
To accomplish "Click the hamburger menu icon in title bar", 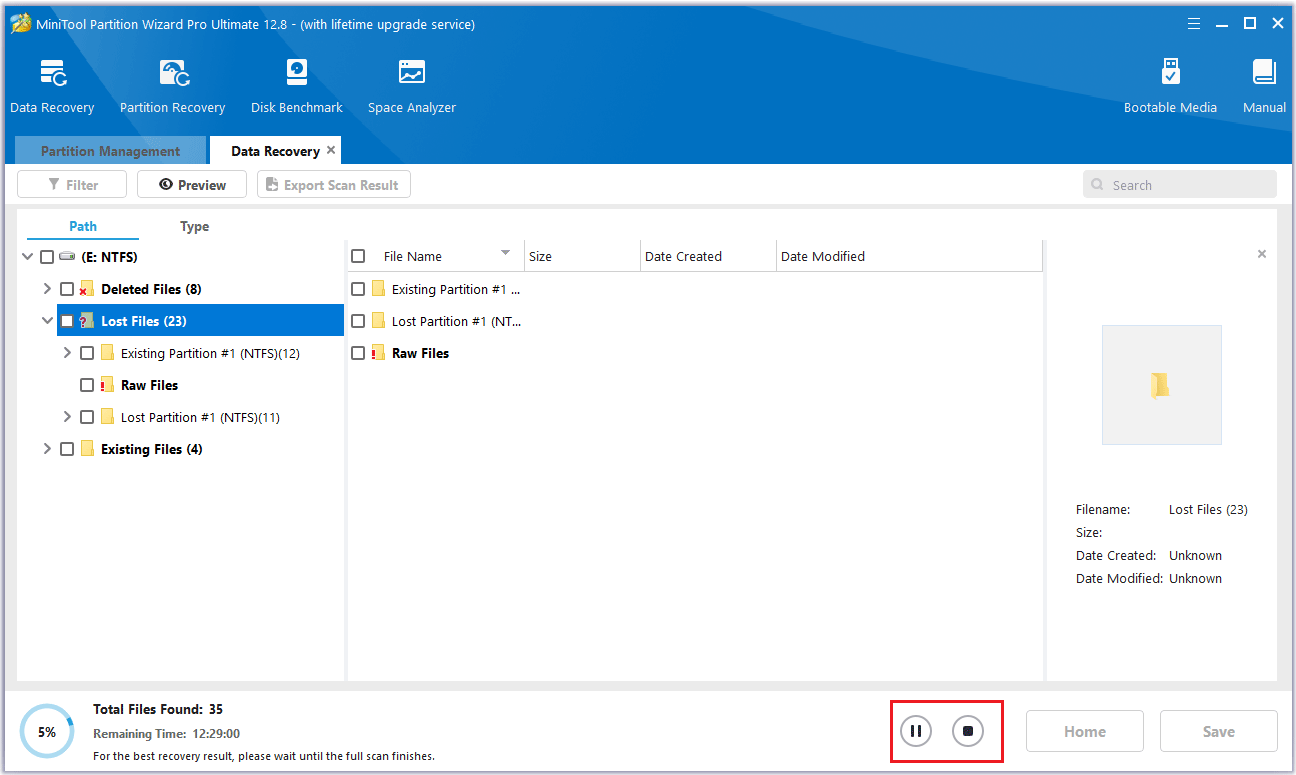I will [x=1194, y=23].
